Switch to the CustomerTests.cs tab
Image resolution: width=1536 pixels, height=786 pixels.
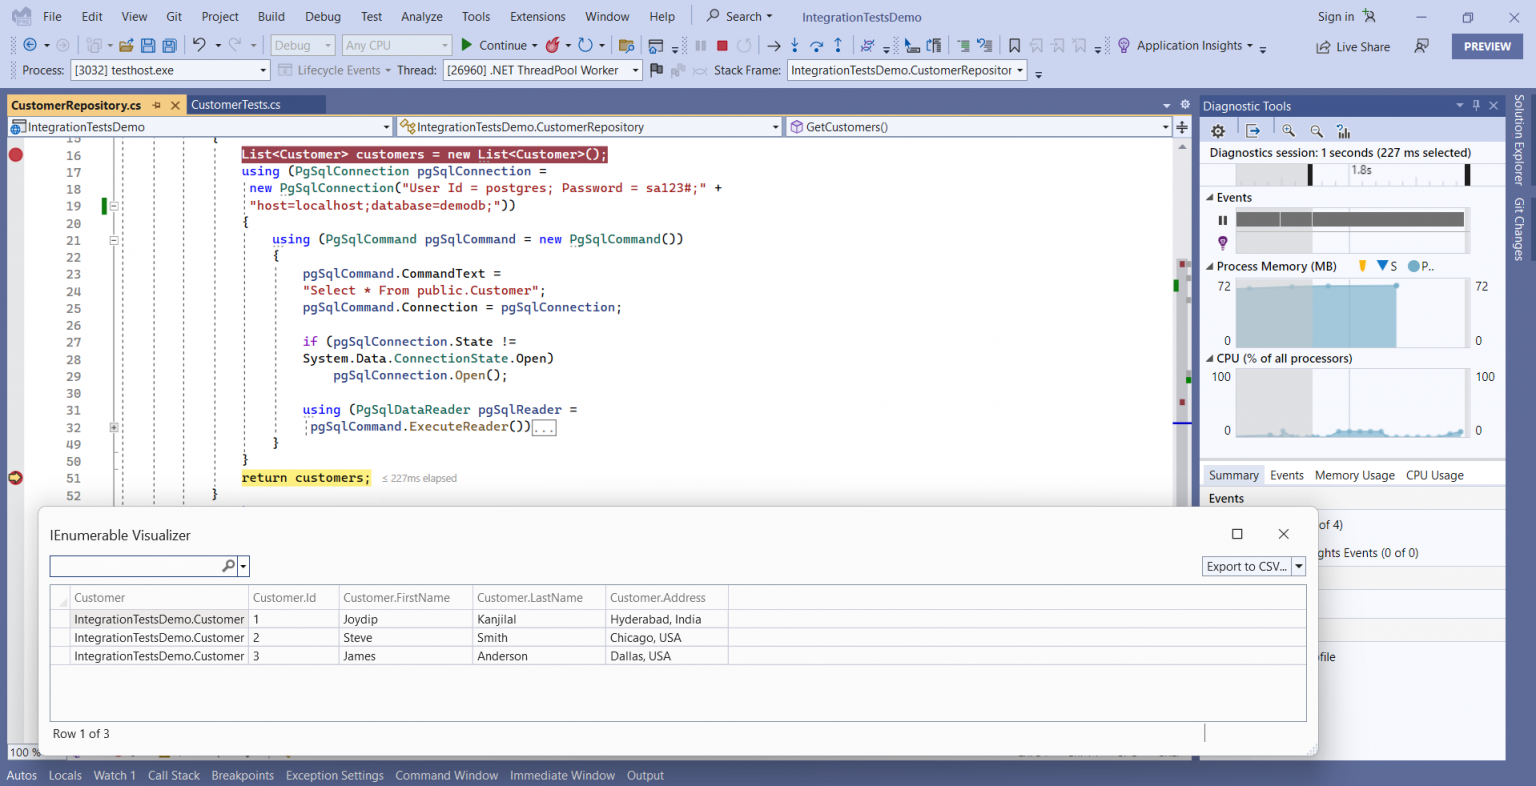pos(236,105)
